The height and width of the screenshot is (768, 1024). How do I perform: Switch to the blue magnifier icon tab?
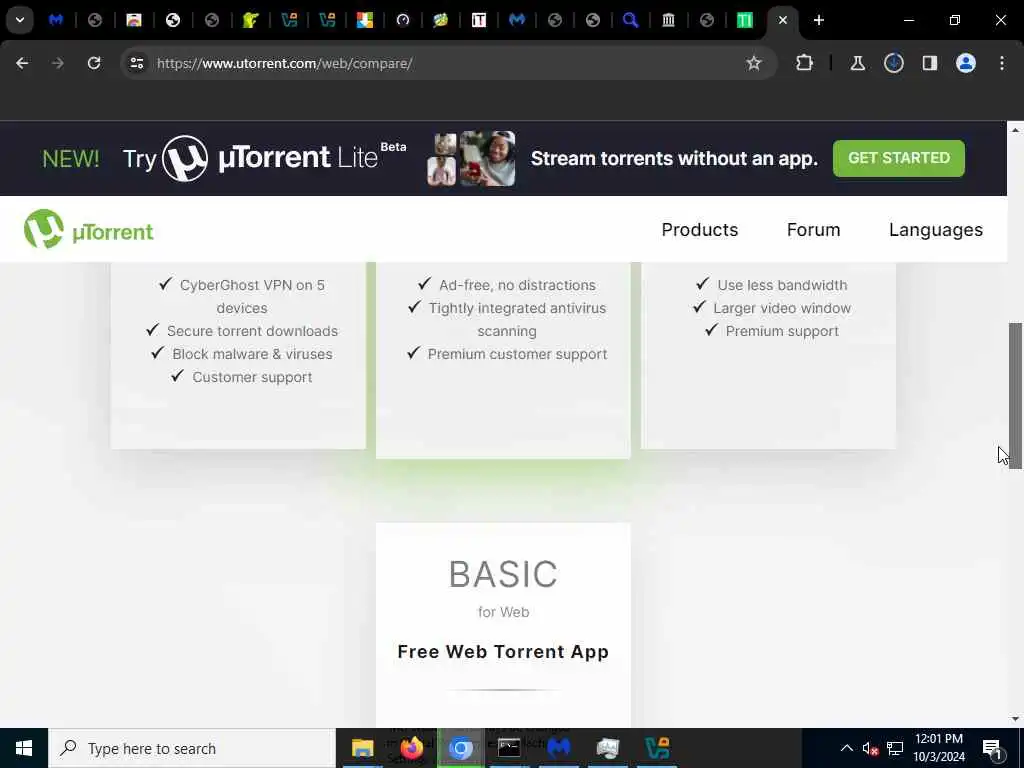pyautogui.click(x=630, y=20)
